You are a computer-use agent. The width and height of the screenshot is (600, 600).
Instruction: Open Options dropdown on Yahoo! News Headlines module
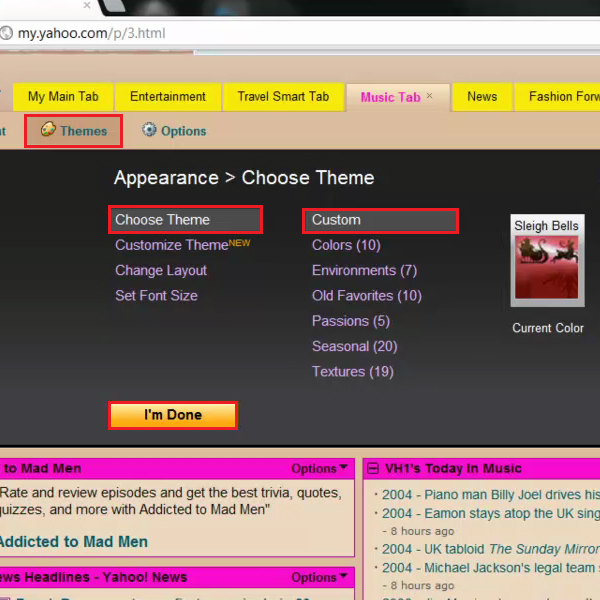tap(319, 577)
